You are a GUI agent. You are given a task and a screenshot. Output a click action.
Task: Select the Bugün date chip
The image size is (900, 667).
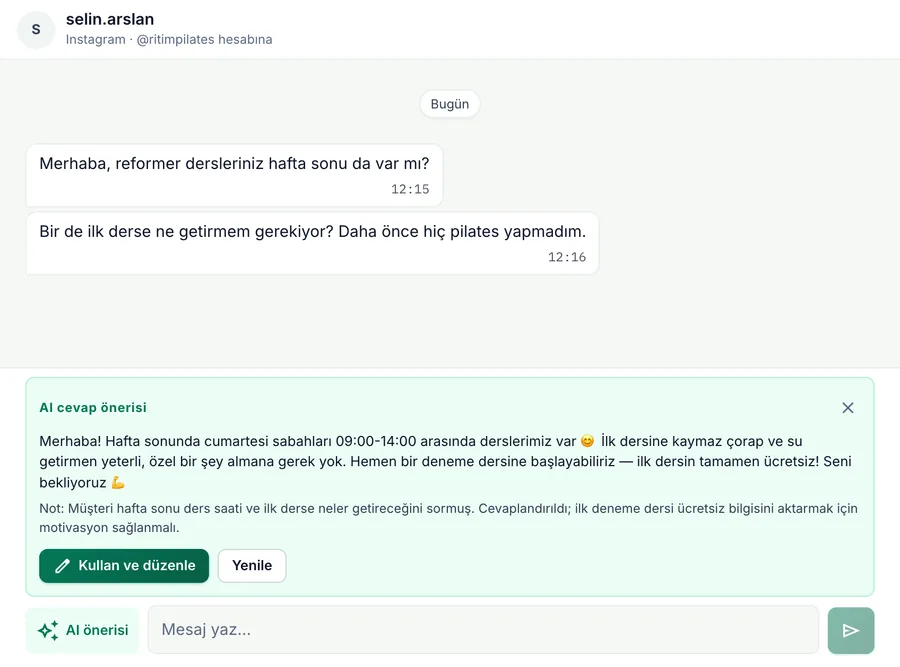[x=449, y=104]
